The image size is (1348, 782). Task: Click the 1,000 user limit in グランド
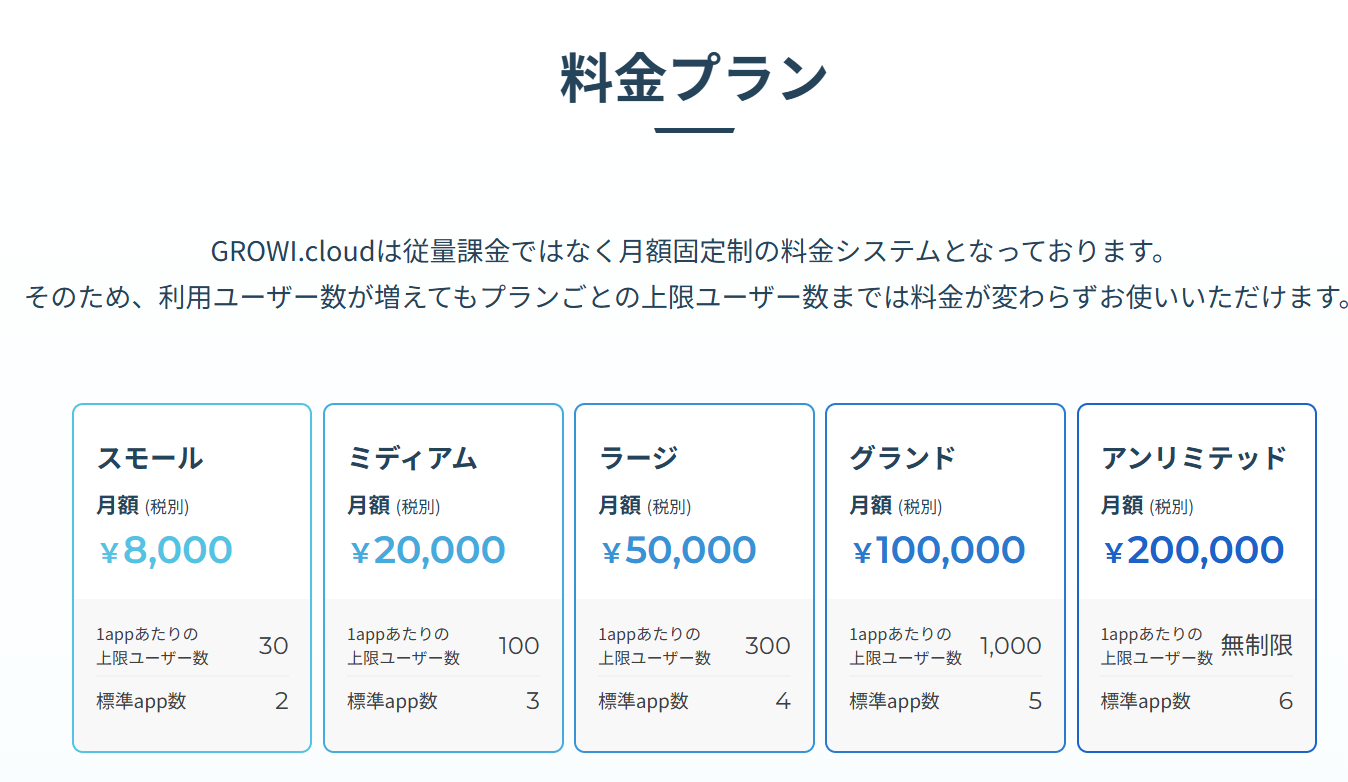[x=1011, y=646]
